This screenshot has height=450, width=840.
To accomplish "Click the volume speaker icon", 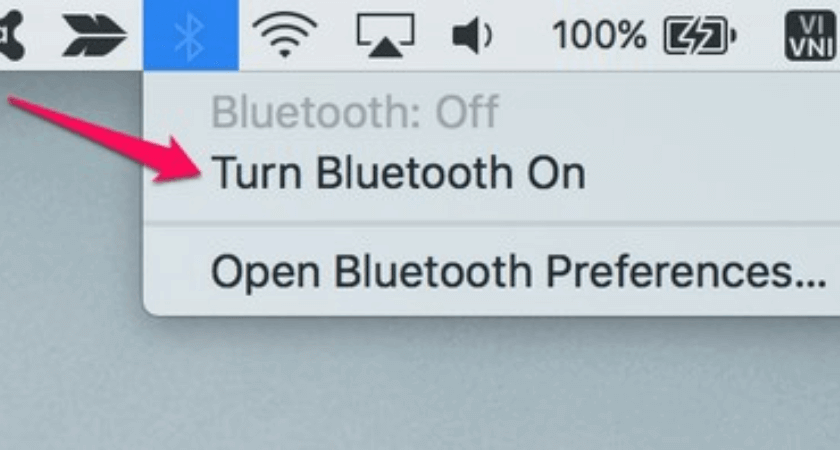I will click(x=472, y=36).
